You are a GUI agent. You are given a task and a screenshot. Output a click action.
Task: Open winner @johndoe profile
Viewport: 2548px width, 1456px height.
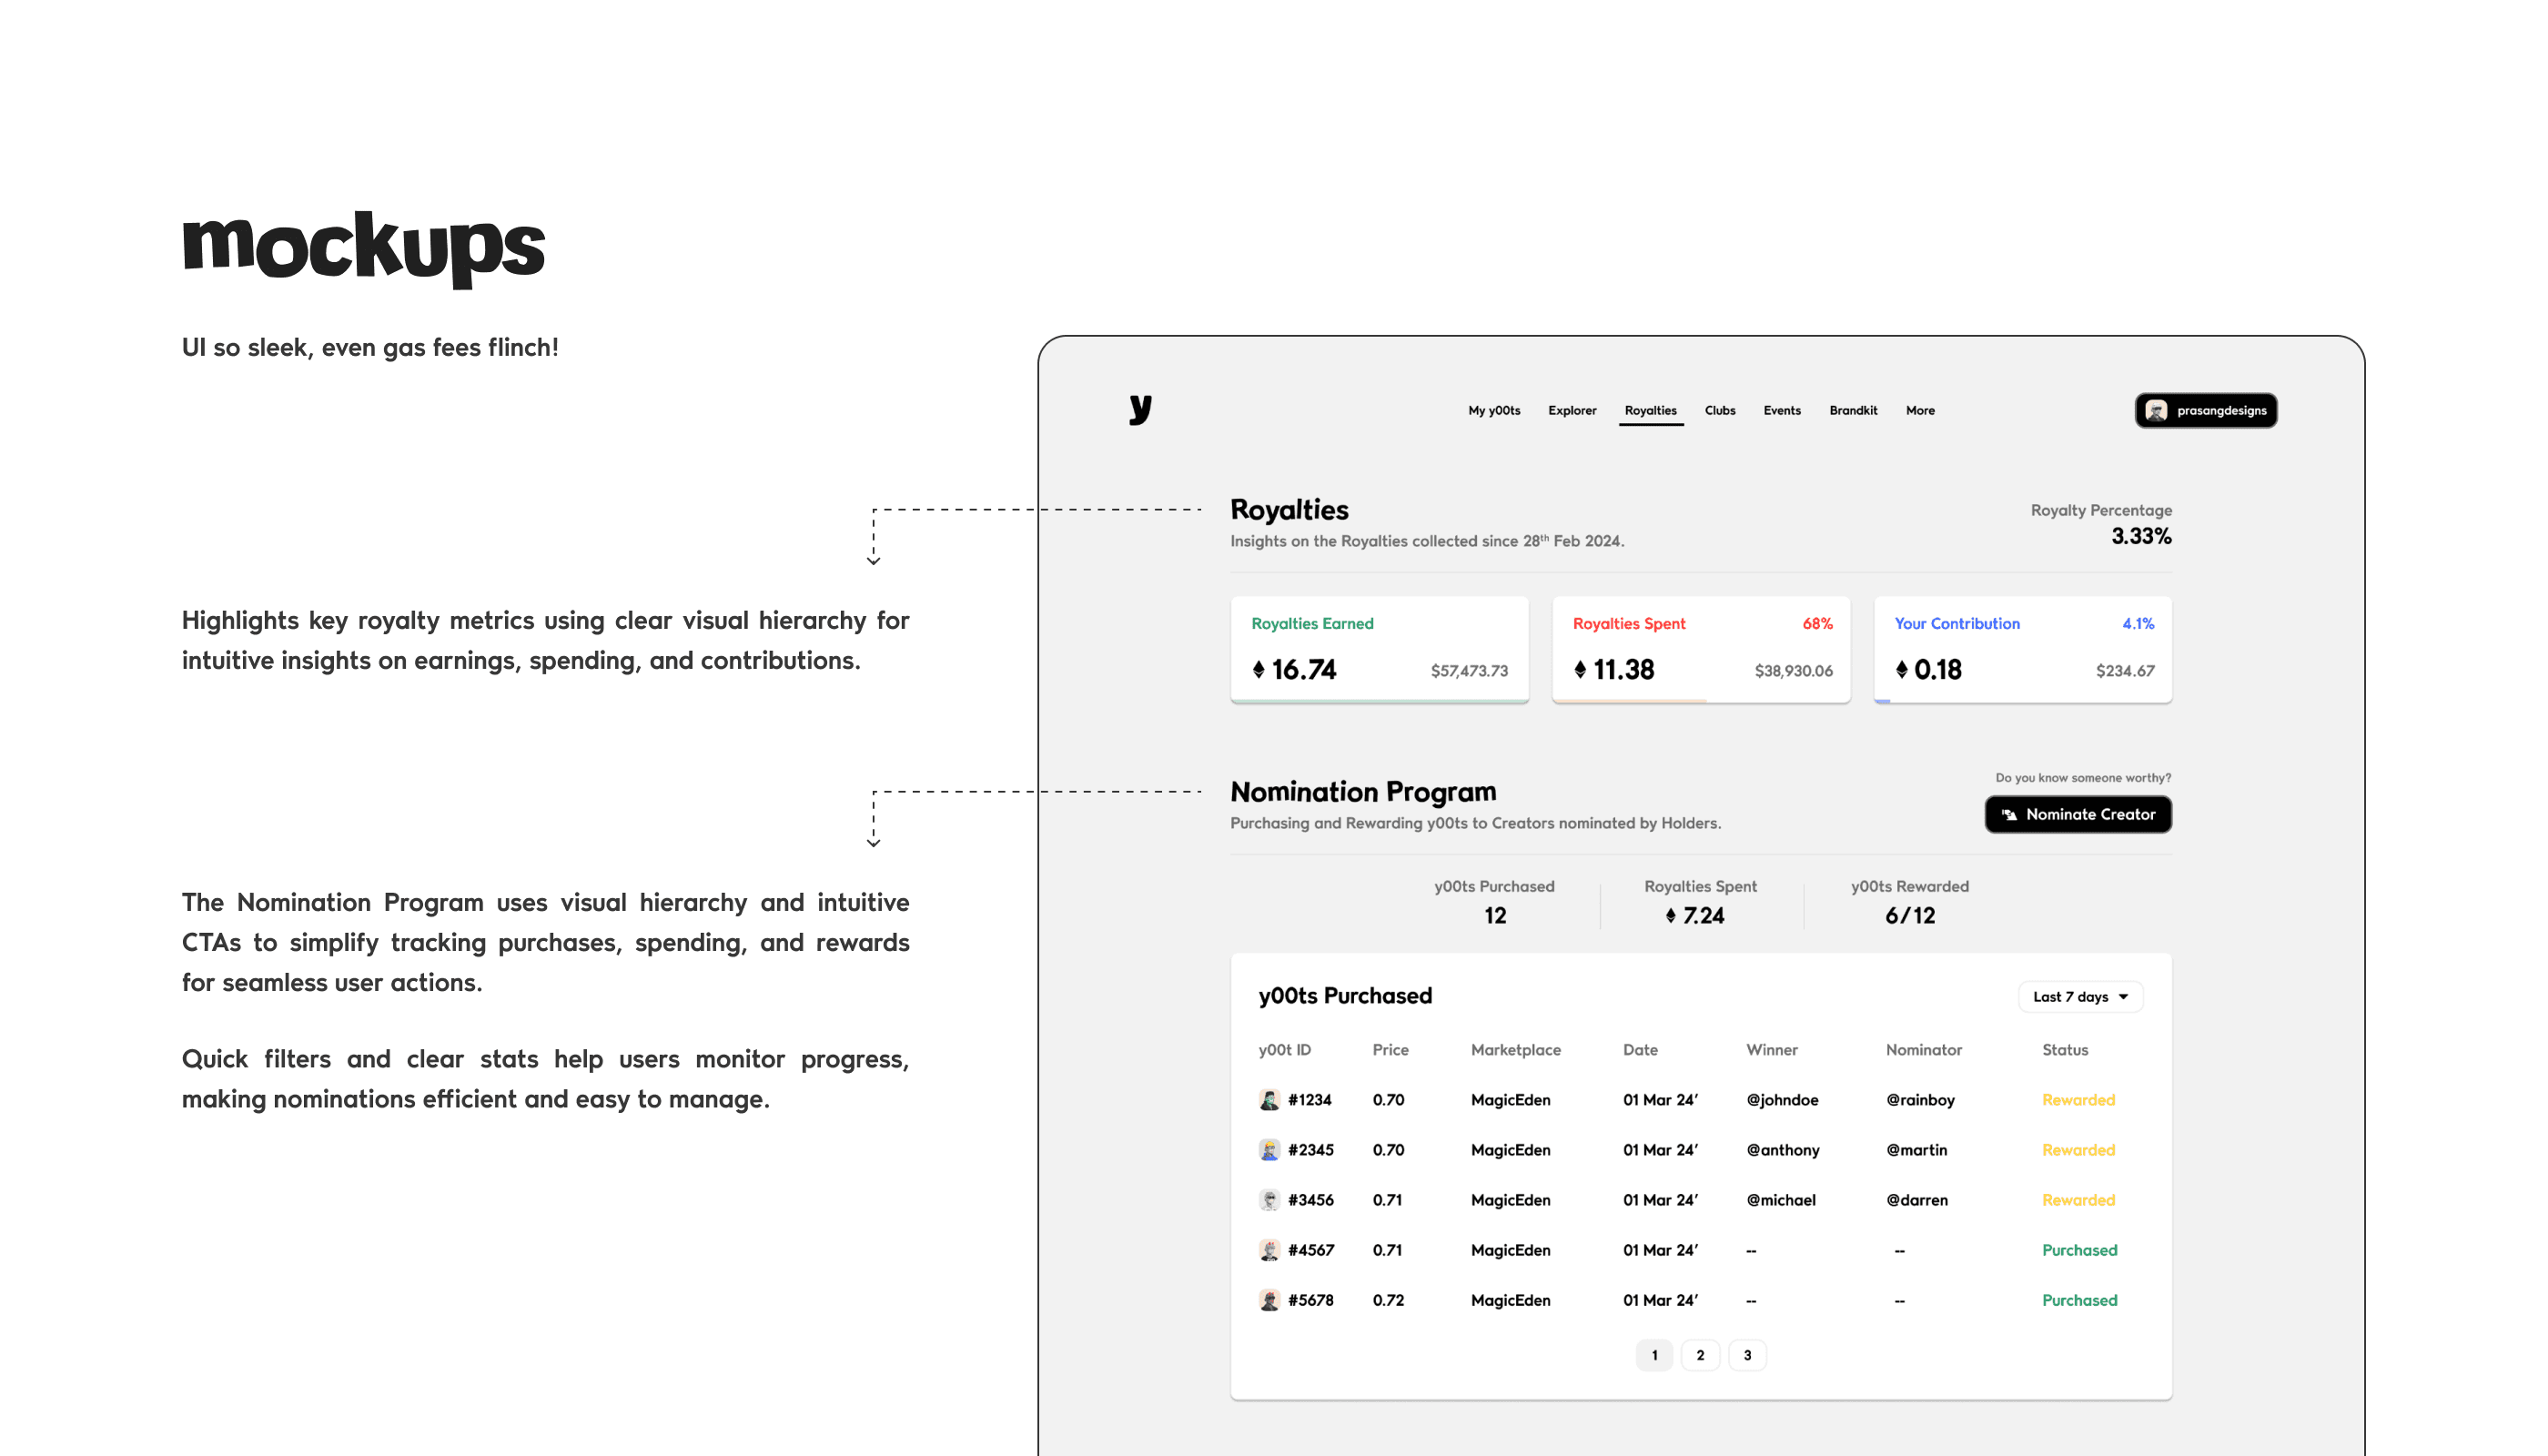pyautogui.click(x=1782, y=1100)
